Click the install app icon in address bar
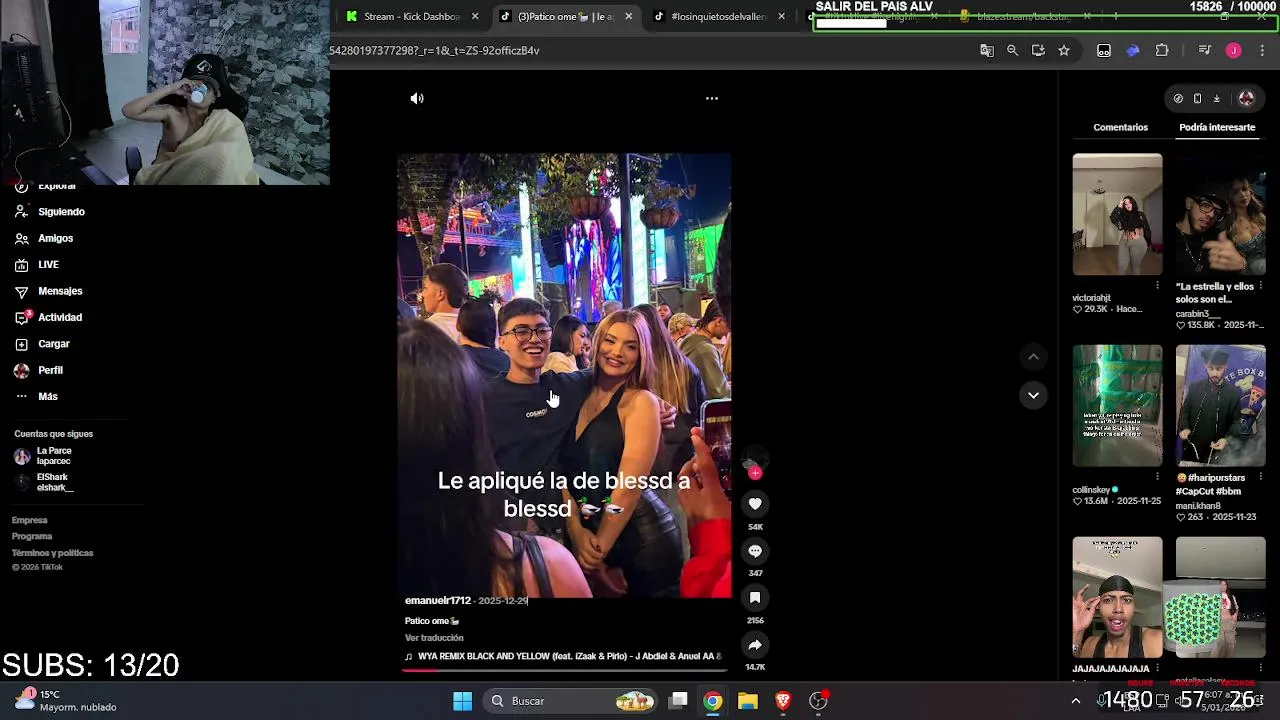This screenshot has width=1280, height=720. pos(1038,50)
